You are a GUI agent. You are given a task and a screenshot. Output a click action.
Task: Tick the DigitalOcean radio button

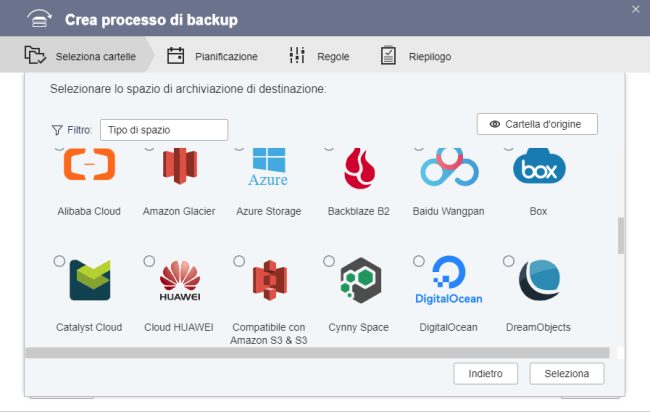419,261
